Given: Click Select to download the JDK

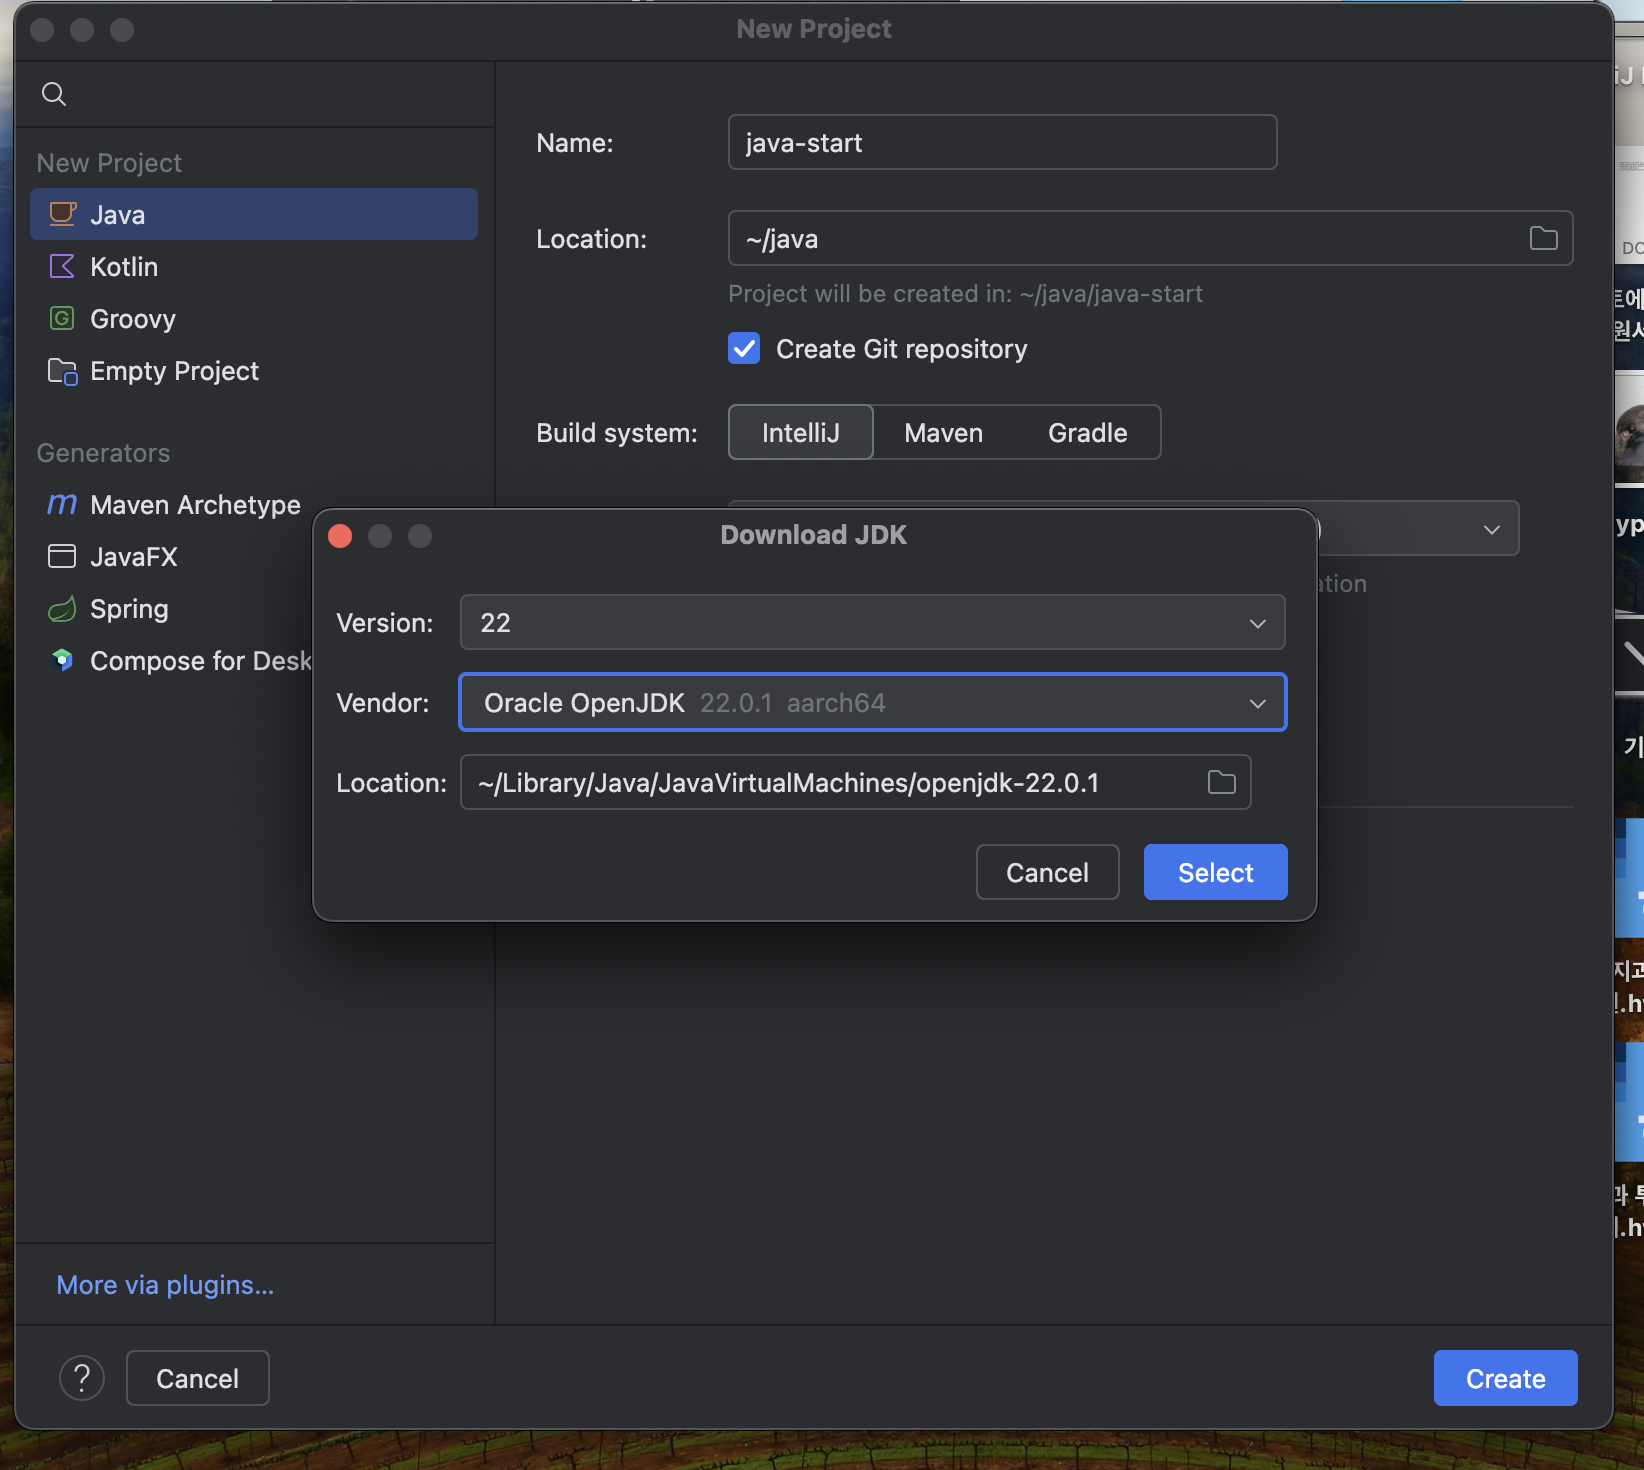Looking at the screenshot, I should pyautogui.click(x=1215, y=872).
